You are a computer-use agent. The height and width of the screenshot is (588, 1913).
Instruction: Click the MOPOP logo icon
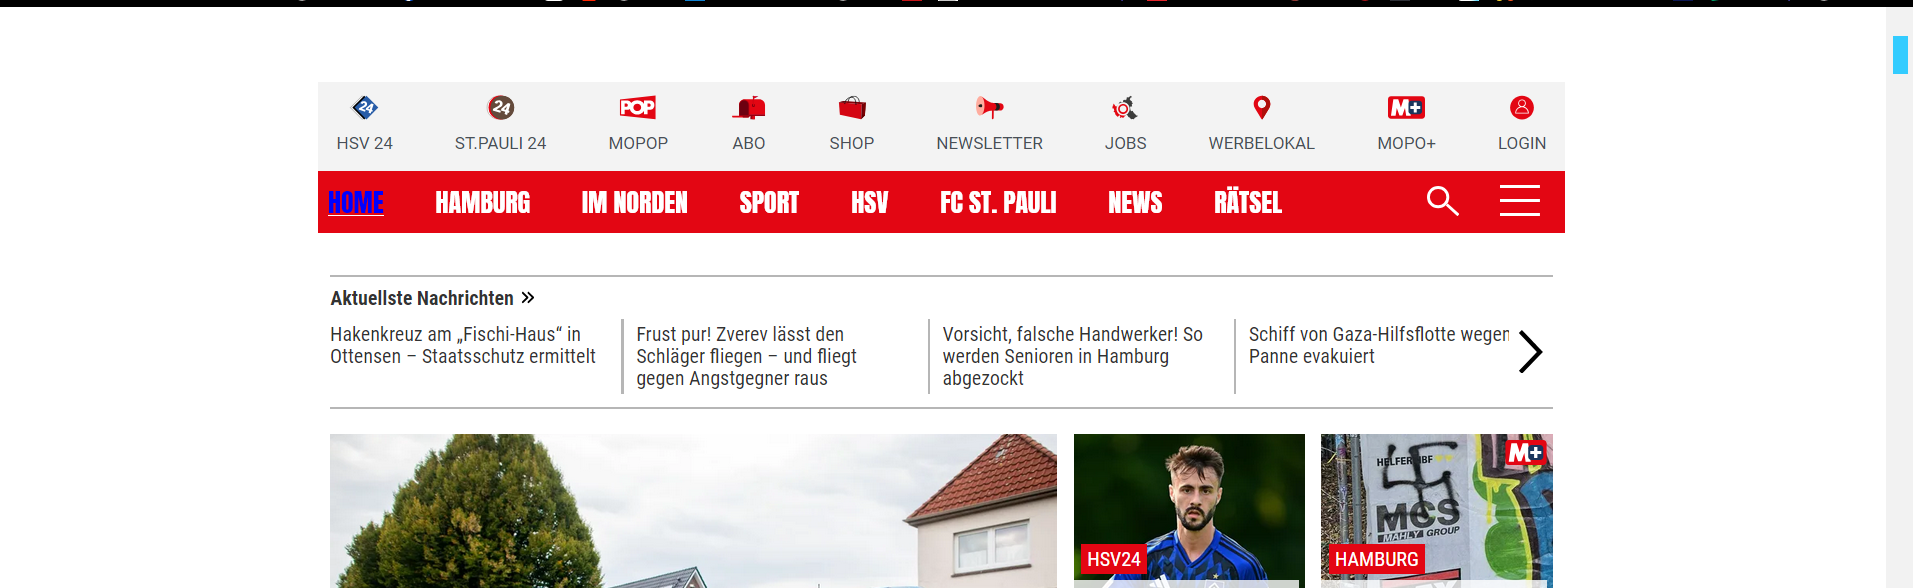638,107
